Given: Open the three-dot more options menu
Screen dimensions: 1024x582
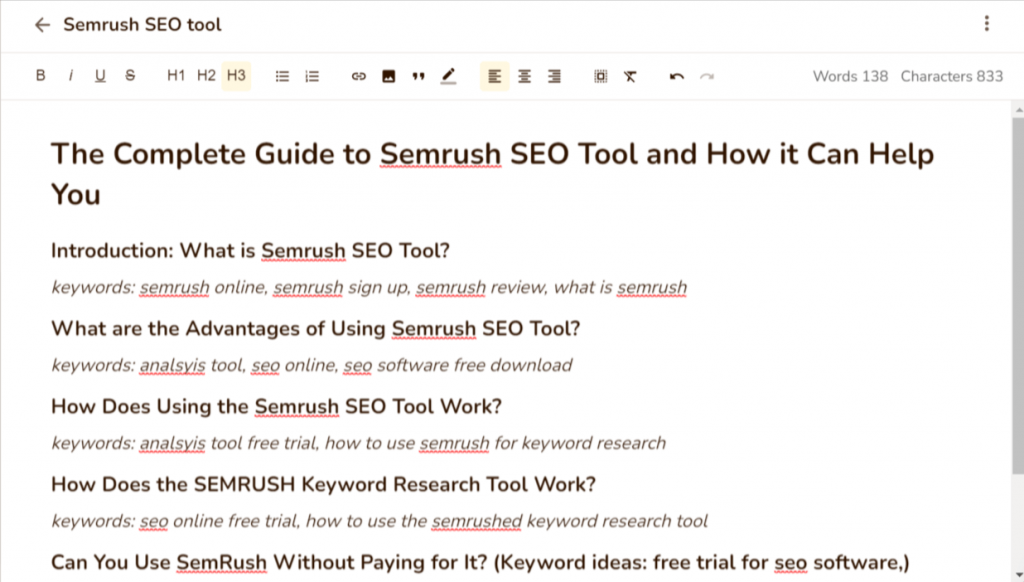Looking at the screenshot, I should tap(987, 24).
